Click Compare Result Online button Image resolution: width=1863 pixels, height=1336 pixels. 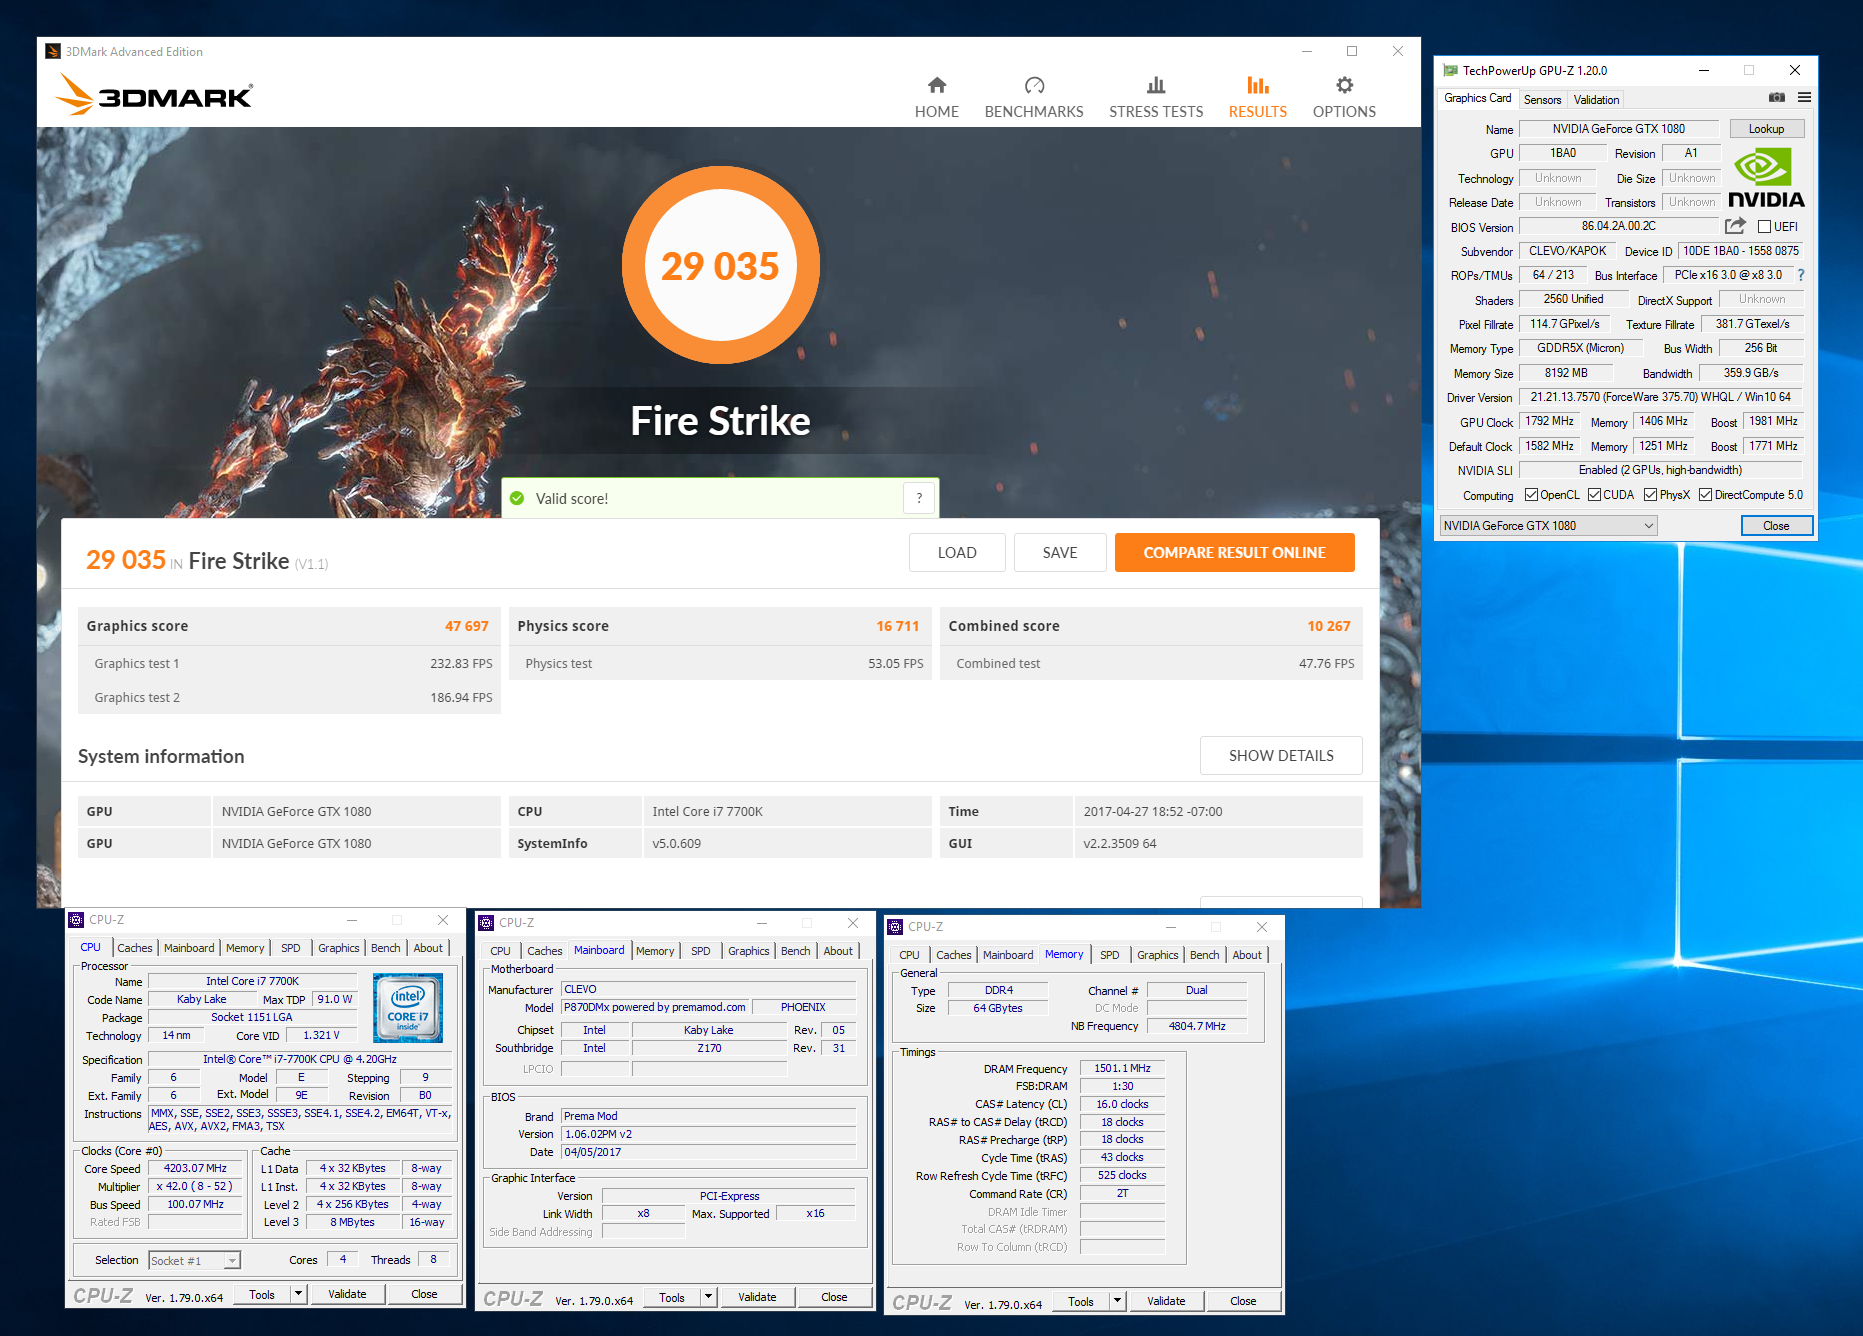tap(1234, 553)
